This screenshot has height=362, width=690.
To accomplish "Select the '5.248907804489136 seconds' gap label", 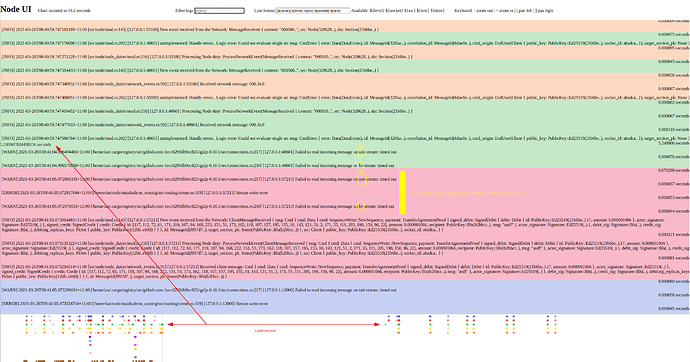I will tap(26, 144).
